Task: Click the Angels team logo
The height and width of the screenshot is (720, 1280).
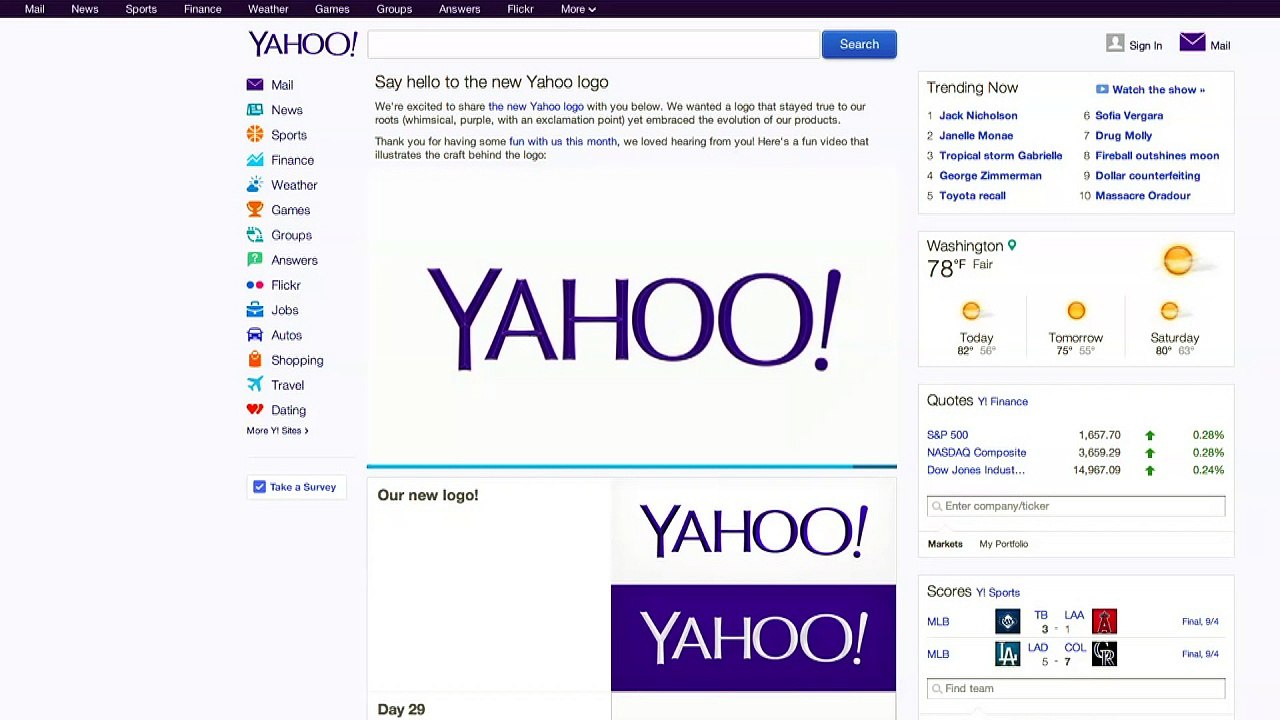Action: 1104,621
